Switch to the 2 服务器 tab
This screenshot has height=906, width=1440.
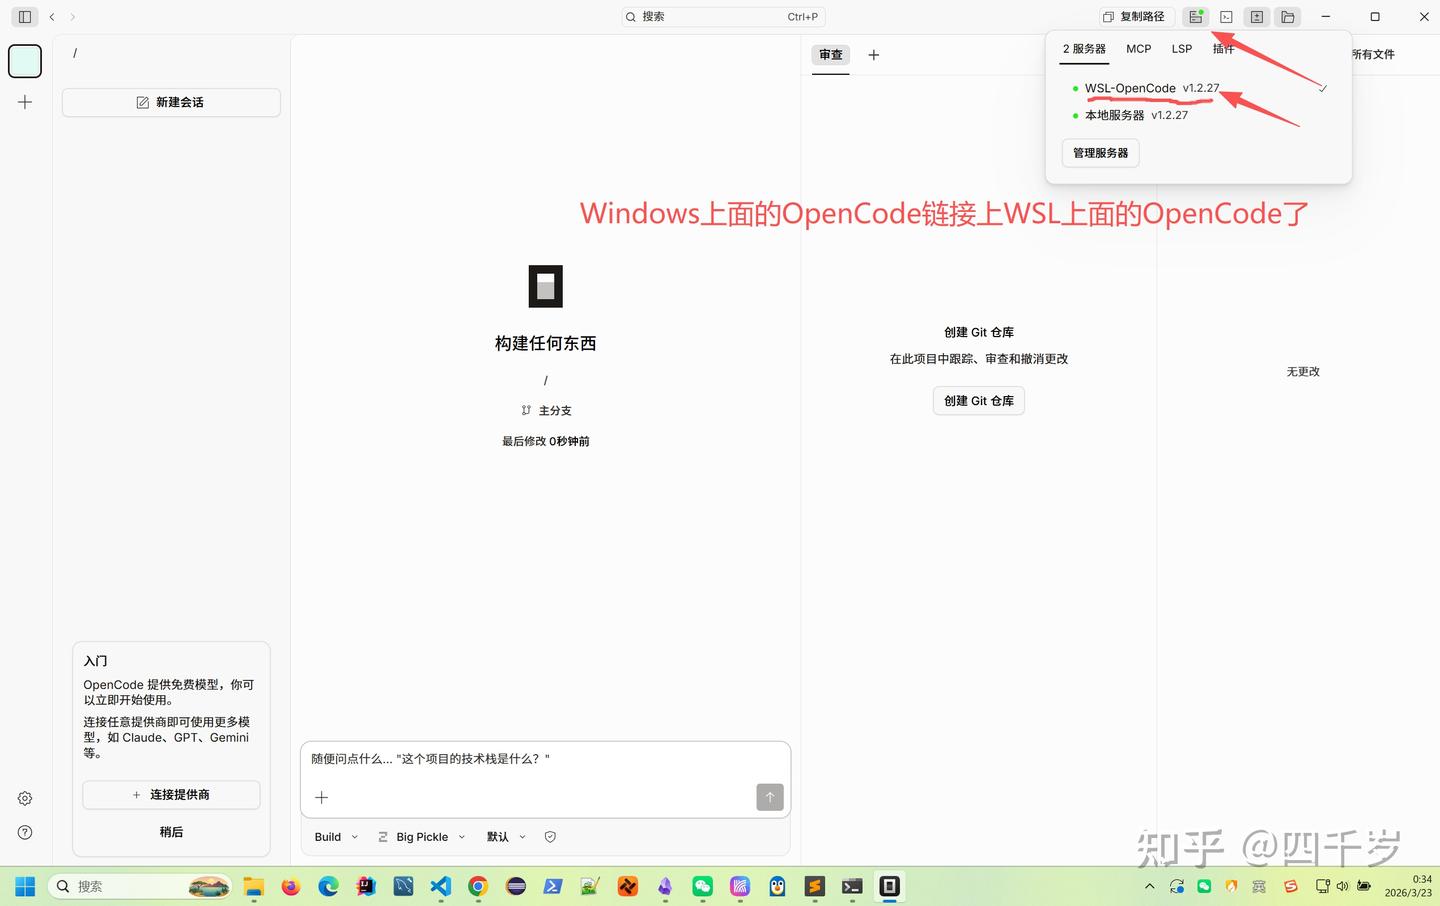click(1084, 49)
